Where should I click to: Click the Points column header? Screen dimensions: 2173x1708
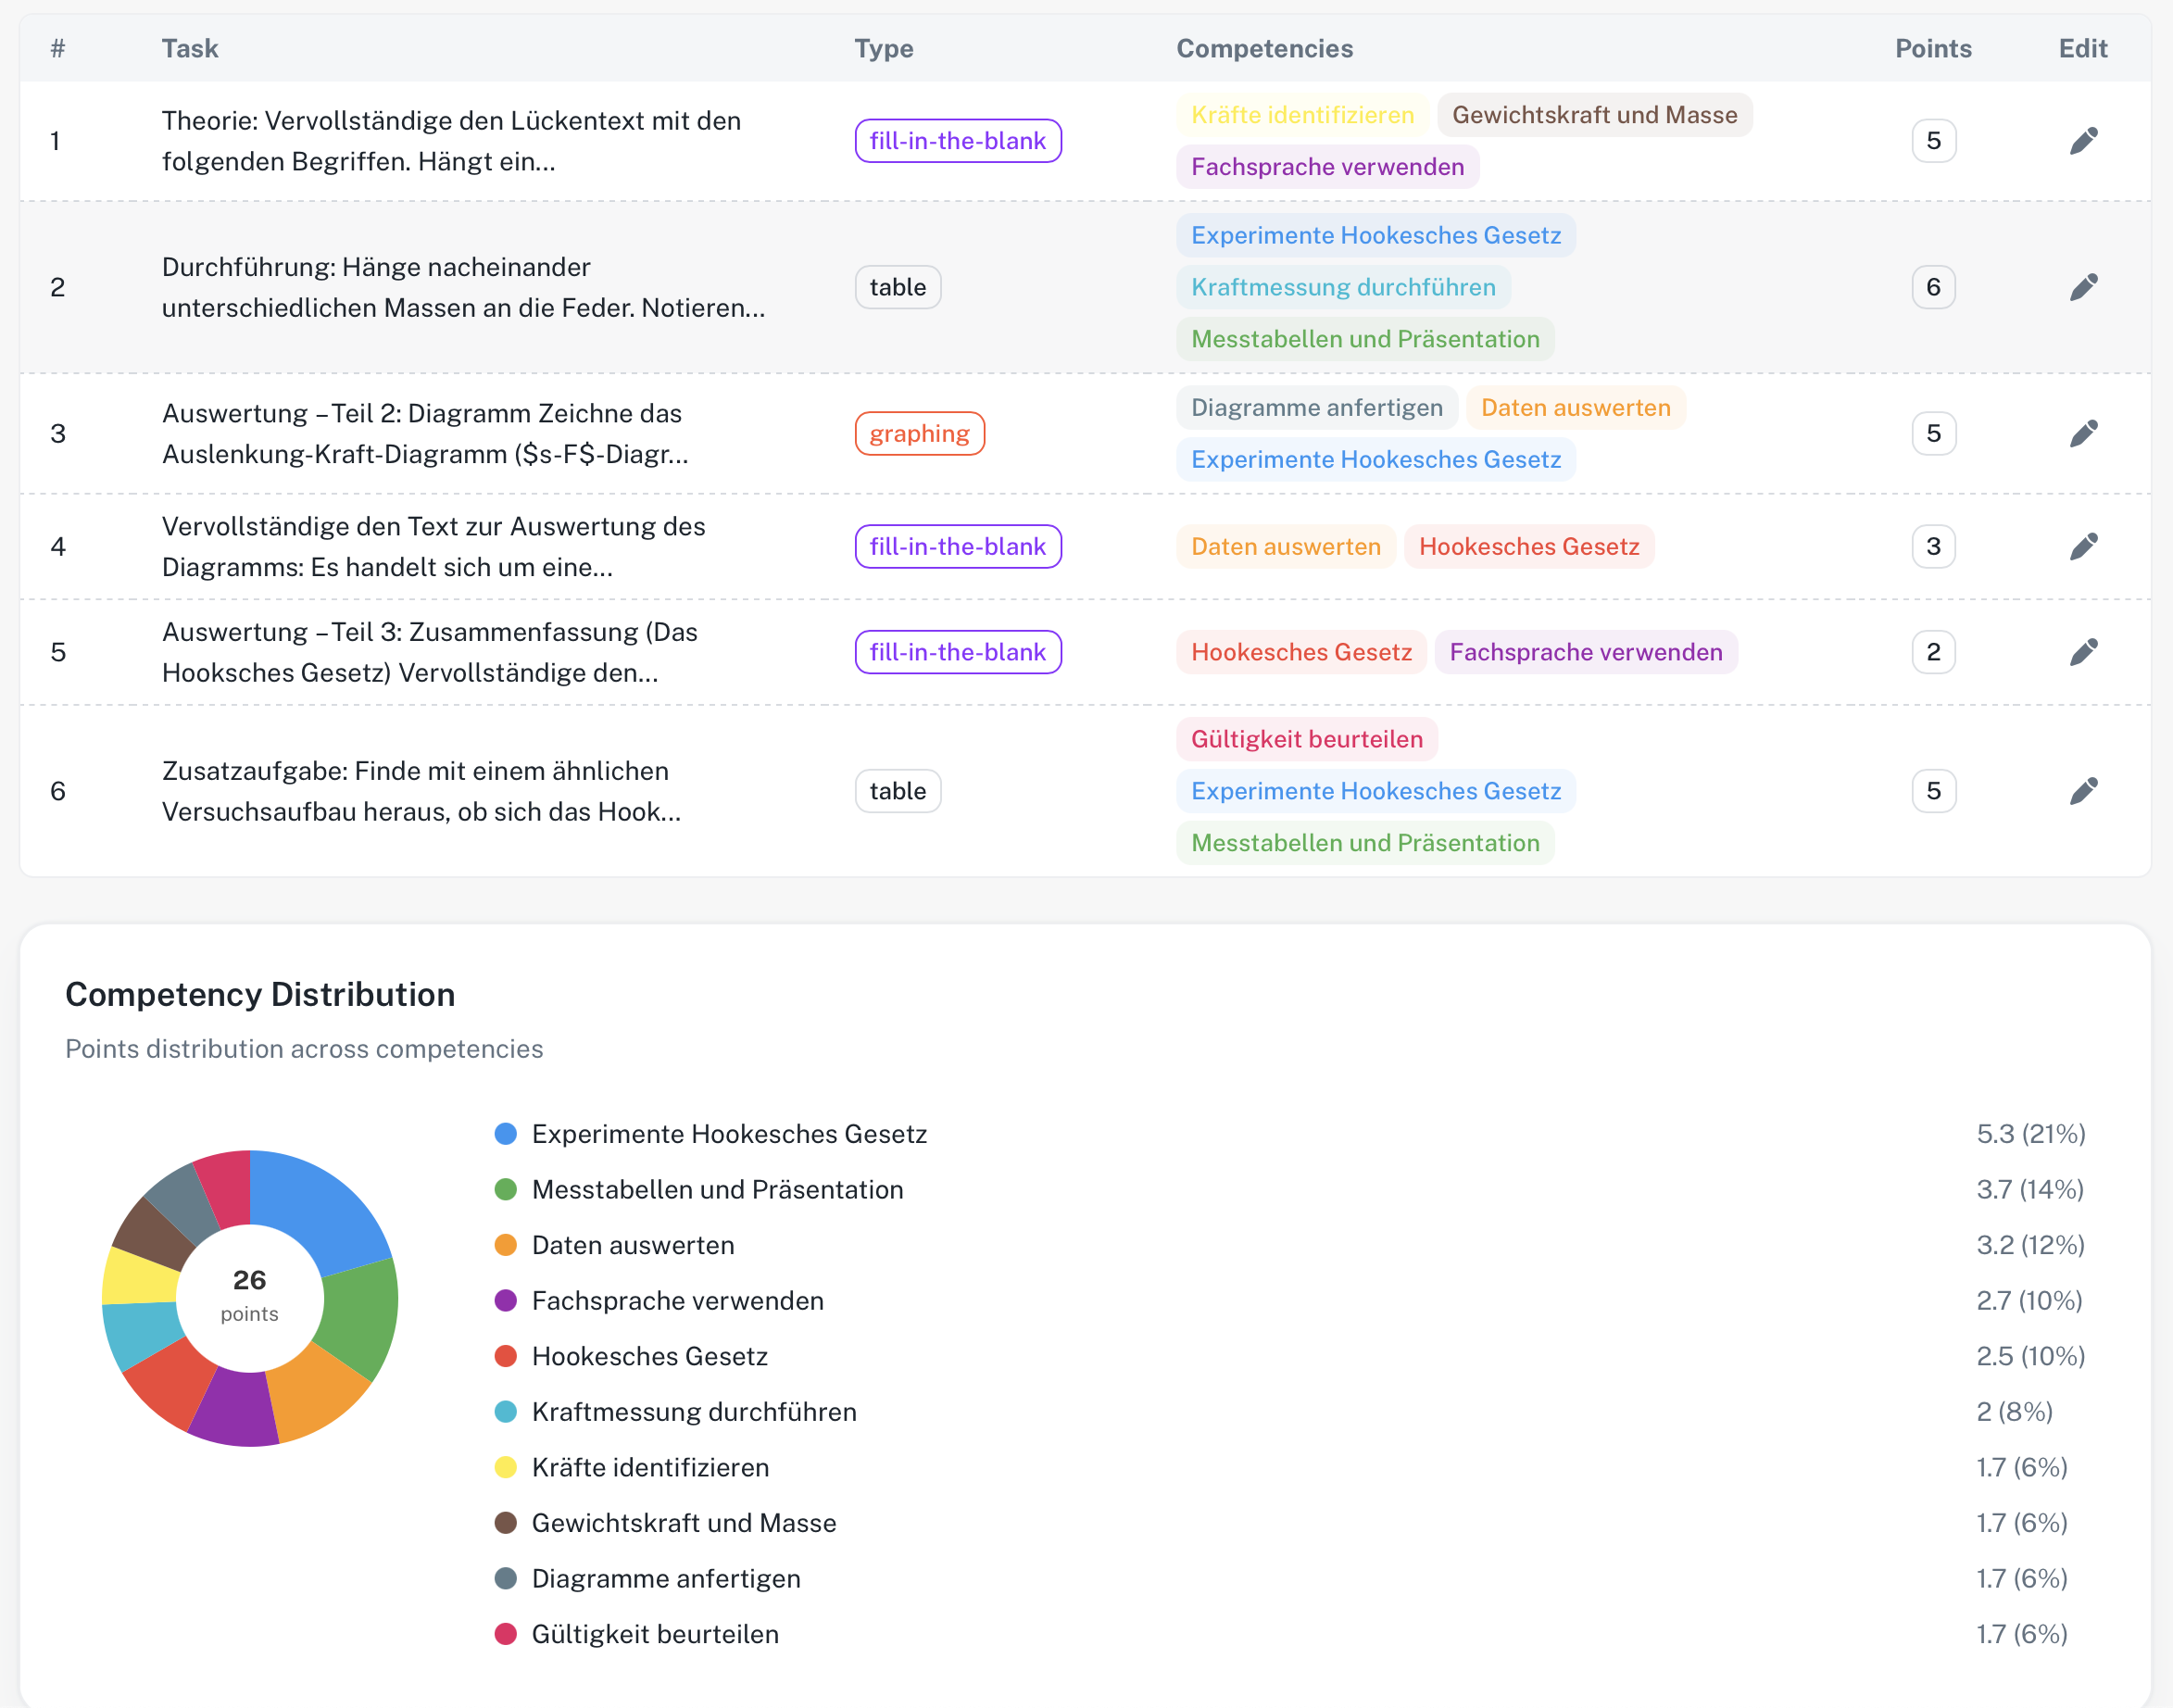tap(1933, 48)
